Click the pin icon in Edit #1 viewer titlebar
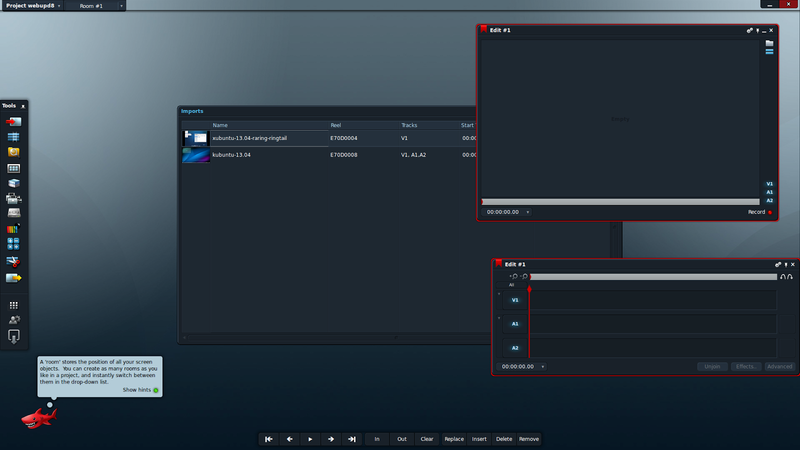 pos(758,31)
